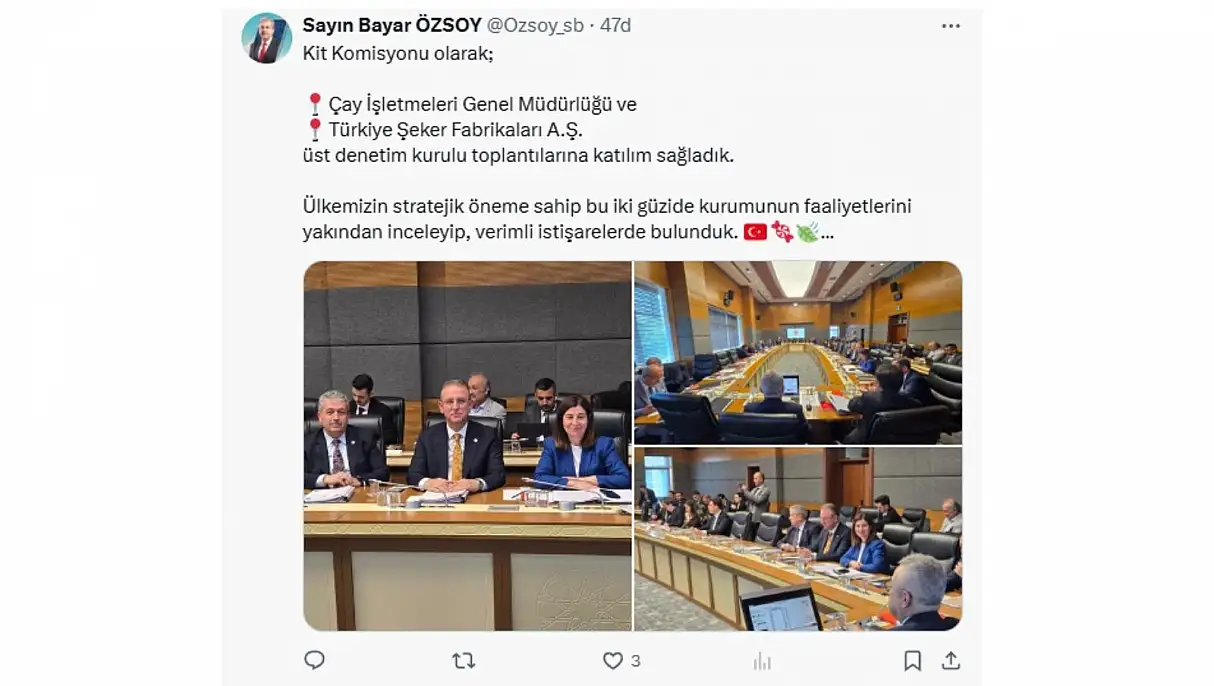Click the pin emoji before Türkiye Şeker
The image size is (1214, 686).
coord(315,129)
